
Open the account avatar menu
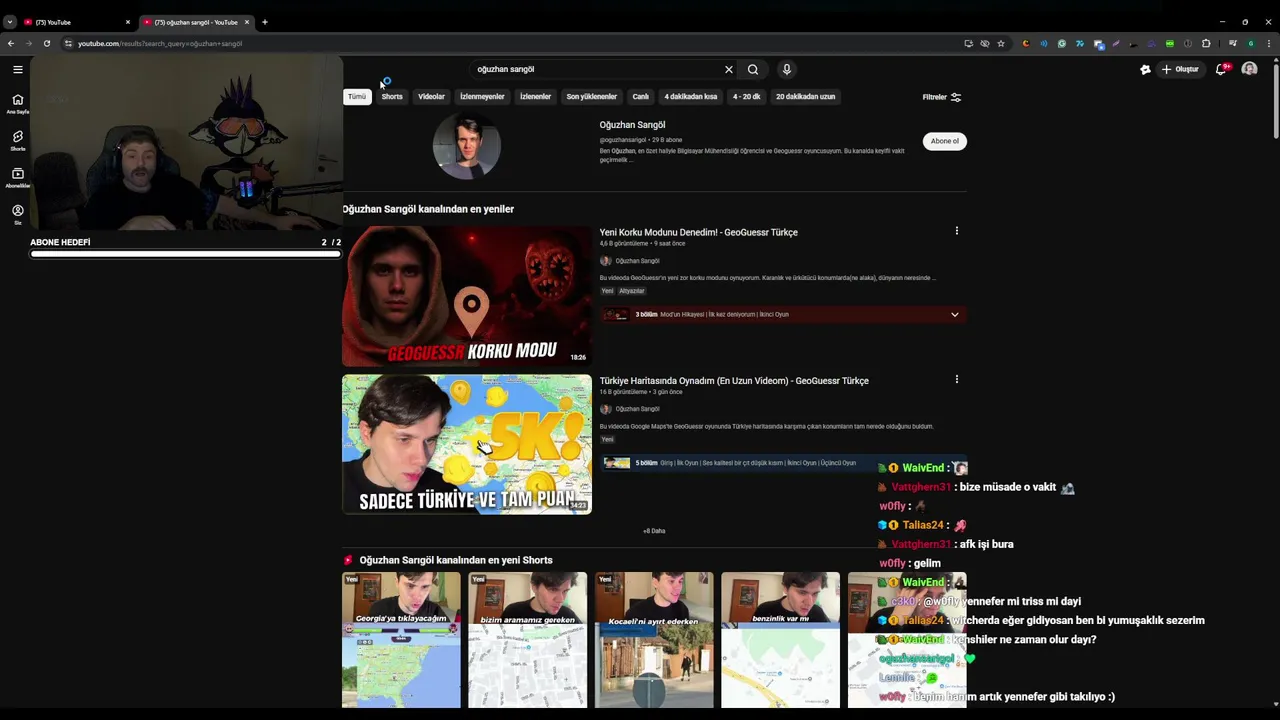coord(1249,69)
